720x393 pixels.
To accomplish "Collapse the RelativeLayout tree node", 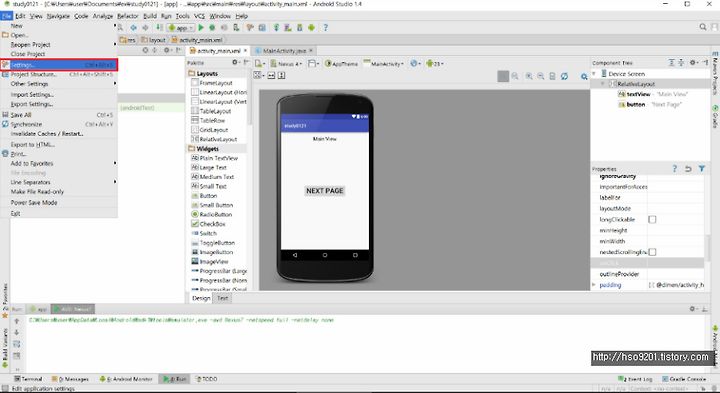I will click(603, 84).
